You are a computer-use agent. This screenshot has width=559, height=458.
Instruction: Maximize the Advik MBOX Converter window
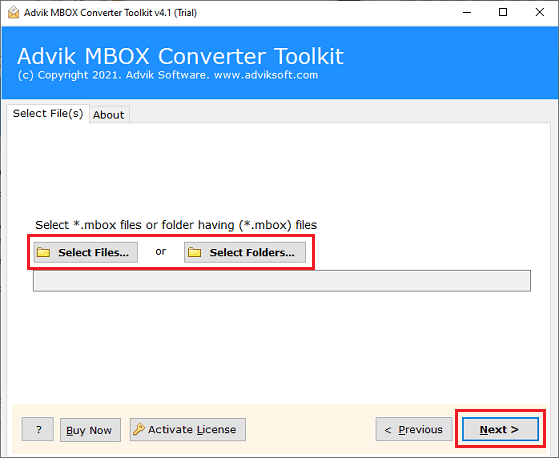pyautogui.click(x=503, y=12)
